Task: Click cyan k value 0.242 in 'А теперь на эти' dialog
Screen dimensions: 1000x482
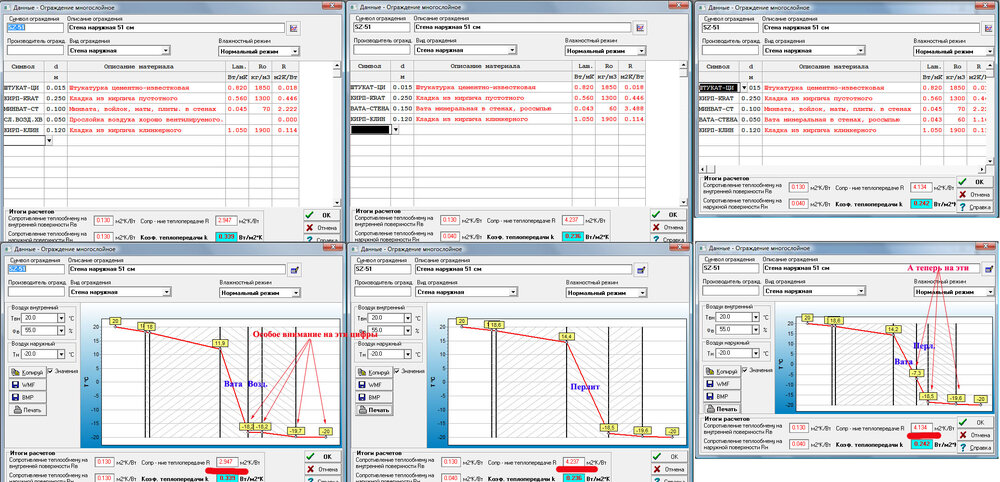Action: [x=922, y=443]
